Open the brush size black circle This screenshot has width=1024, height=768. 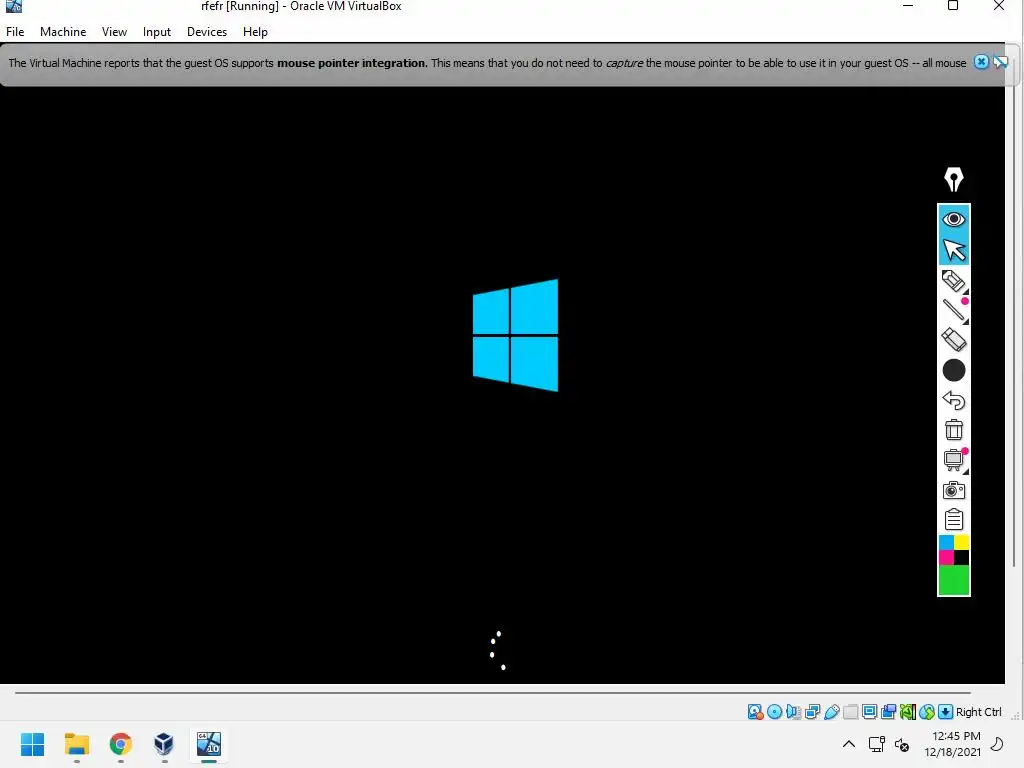tap(953, 370)
